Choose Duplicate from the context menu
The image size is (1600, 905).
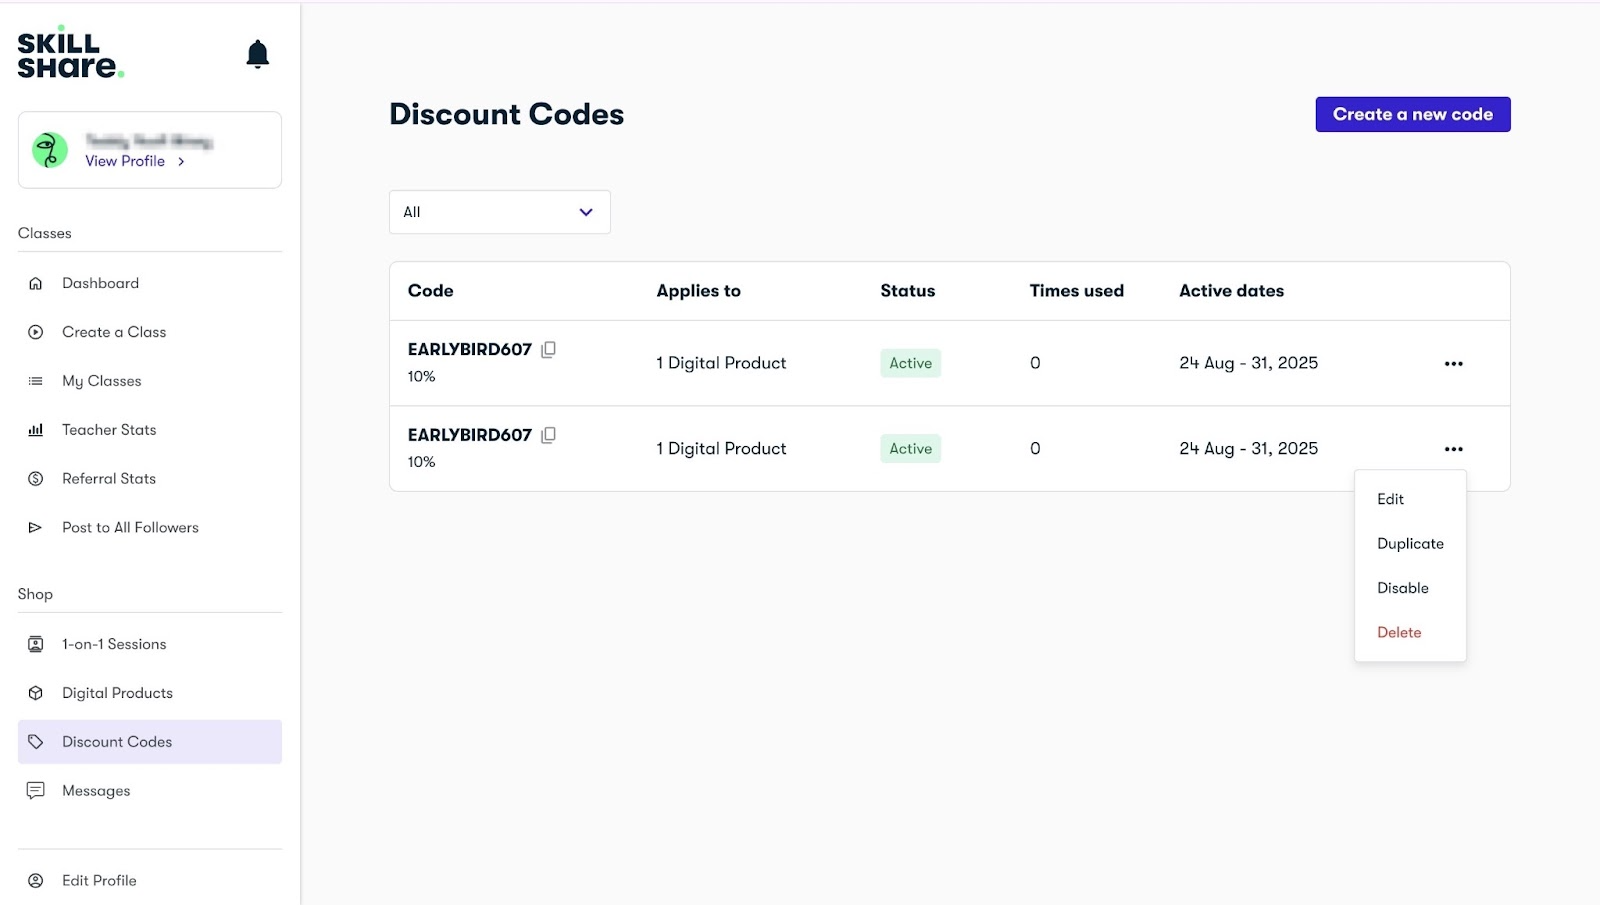pos(1410,544)
